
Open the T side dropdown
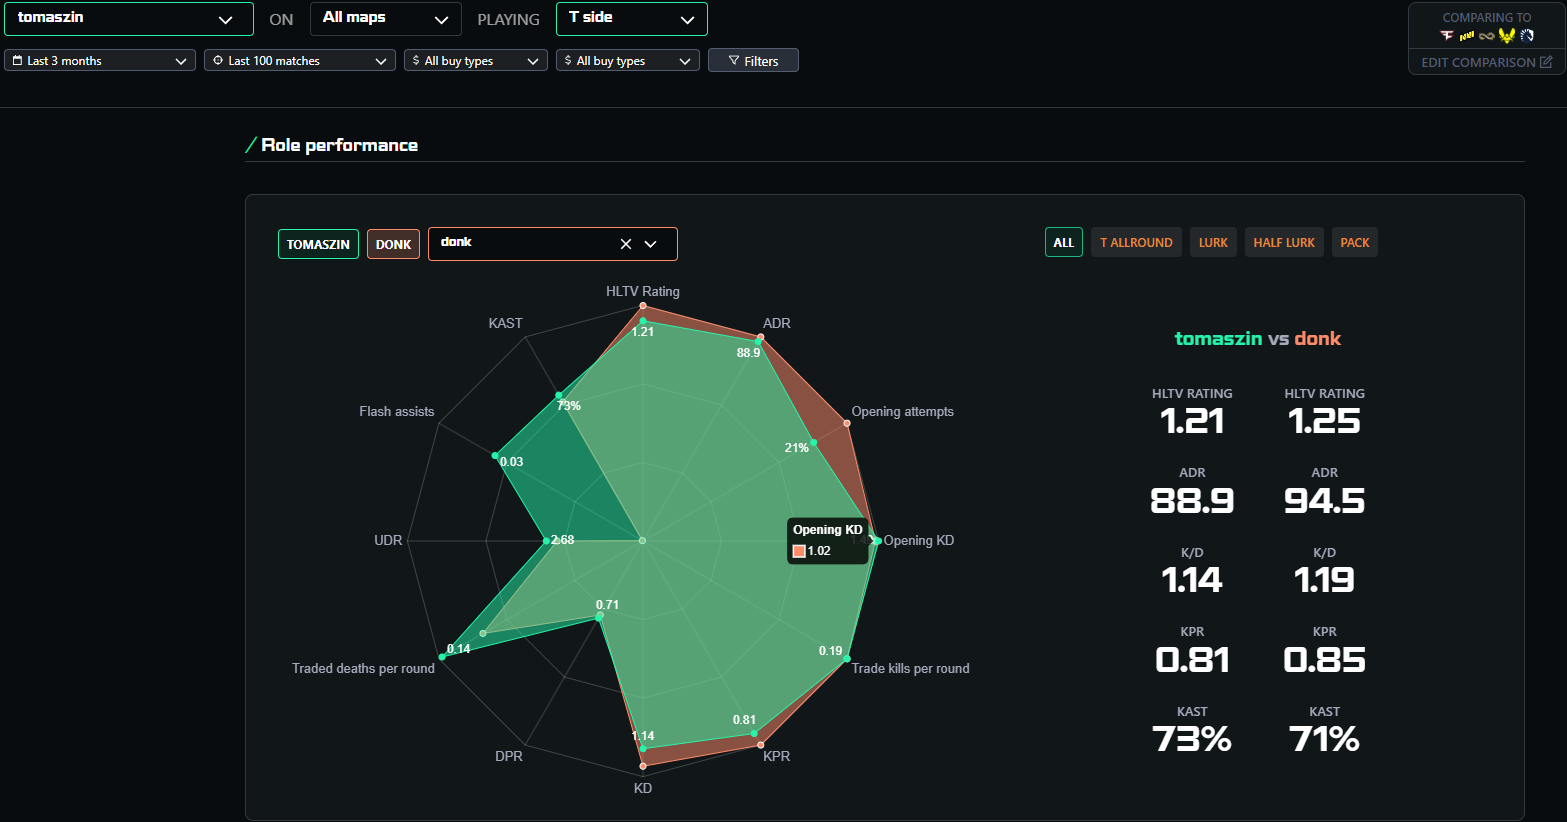[x=631, y=19]
